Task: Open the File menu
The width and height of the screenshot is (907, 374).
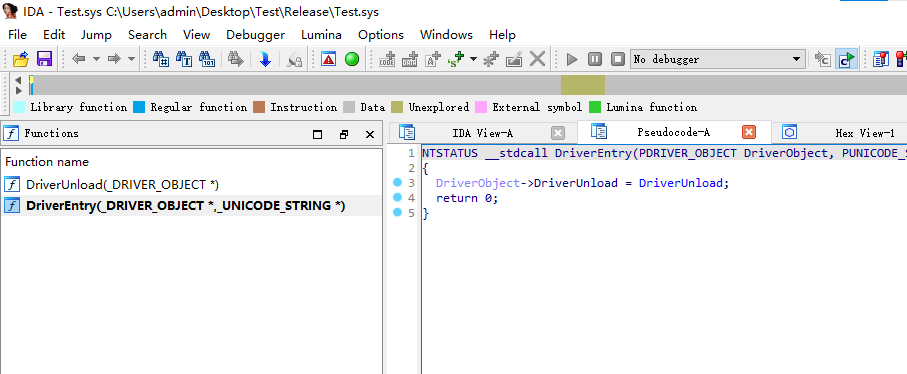Action: (x=17, y=35)
